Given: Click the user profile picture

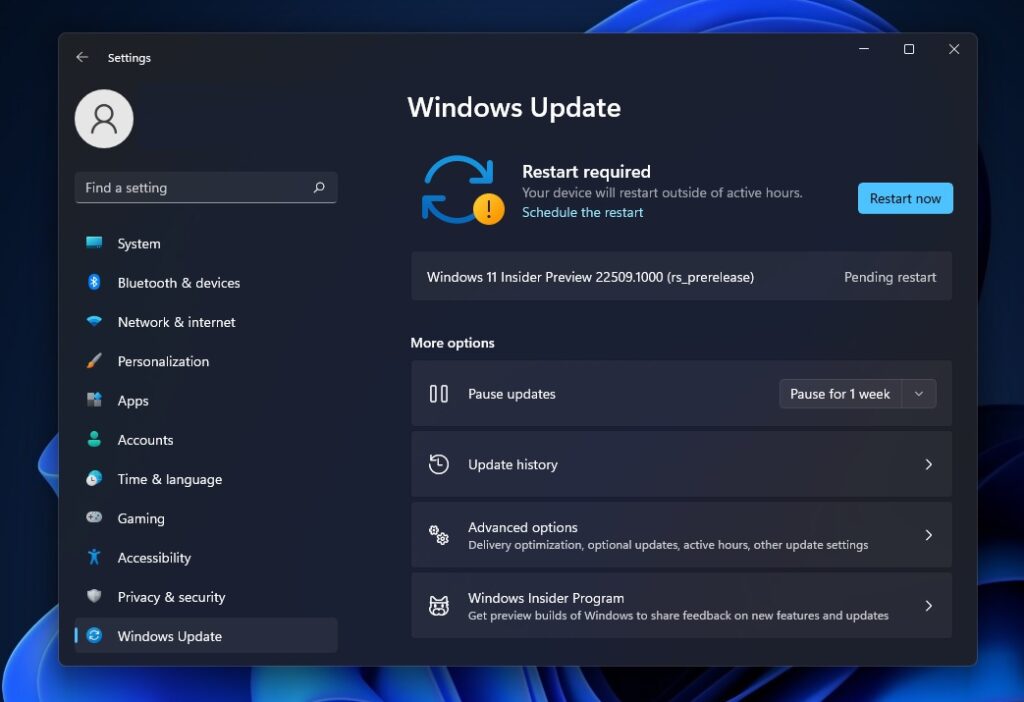Looking at the screenshot, I should pyautogui.click(x=104, y=117).
